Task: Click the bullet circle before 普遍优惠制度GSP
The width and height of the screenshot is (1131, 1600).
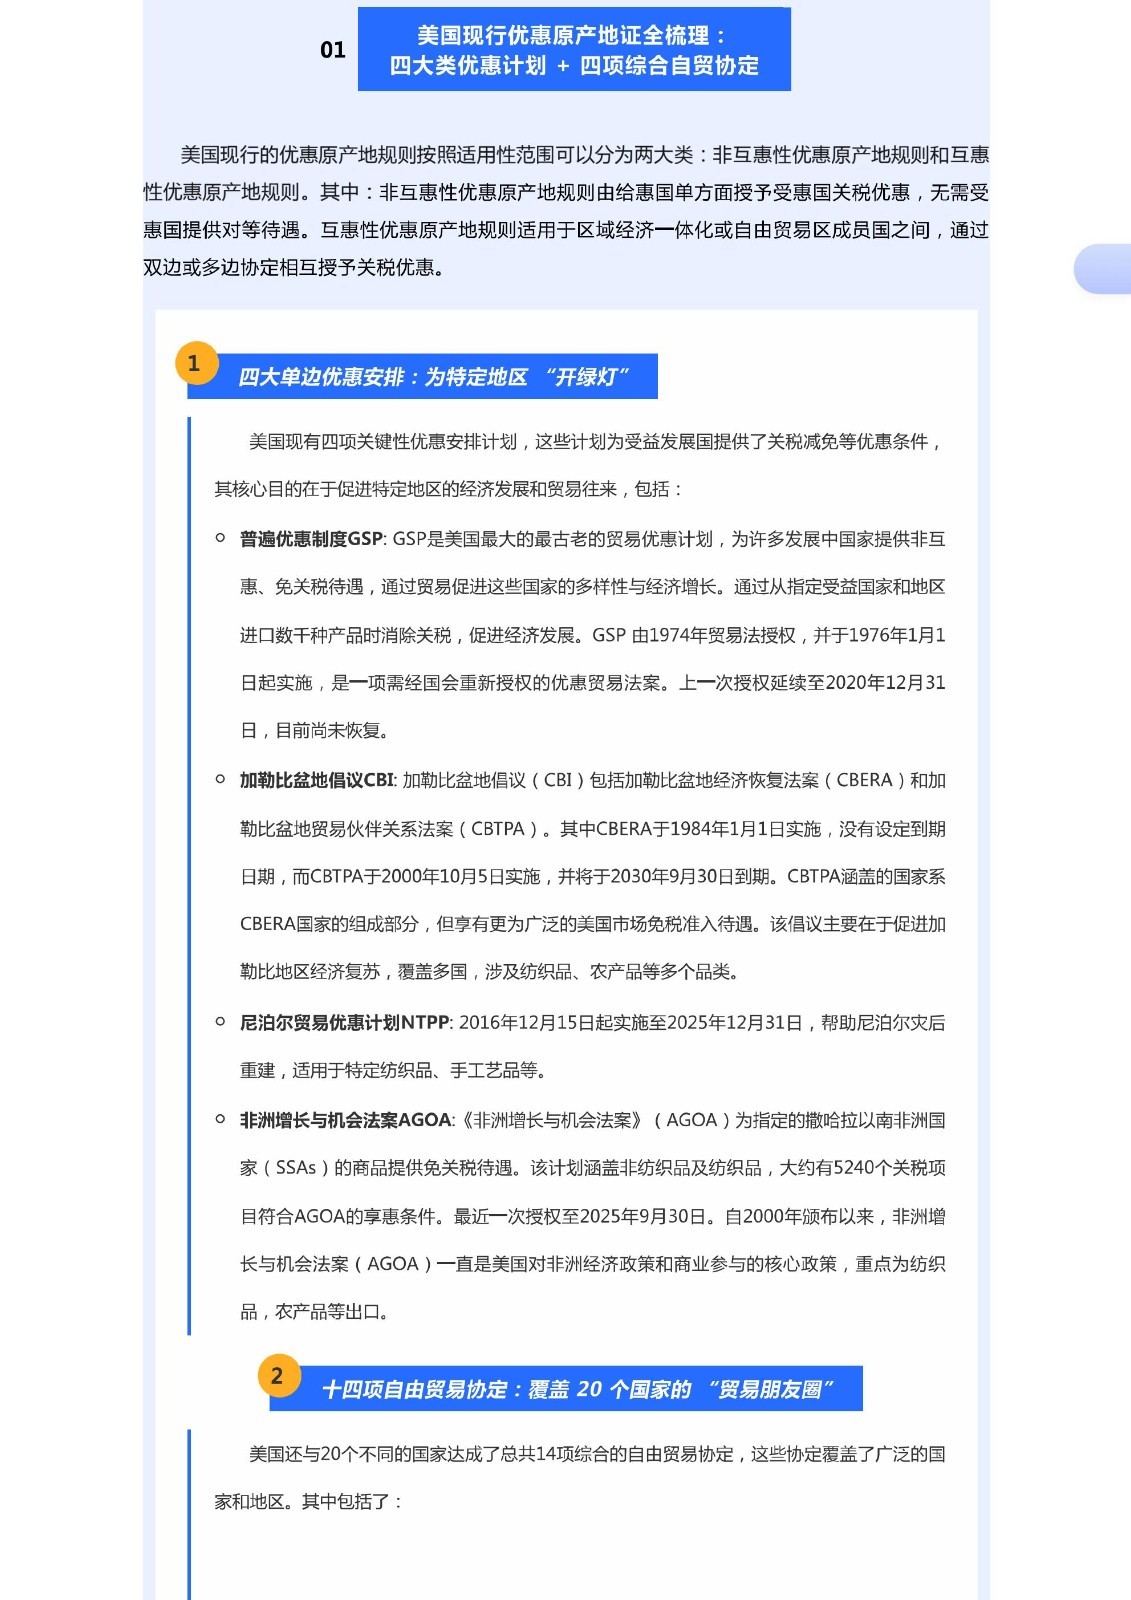Action: tap(220, 538)
